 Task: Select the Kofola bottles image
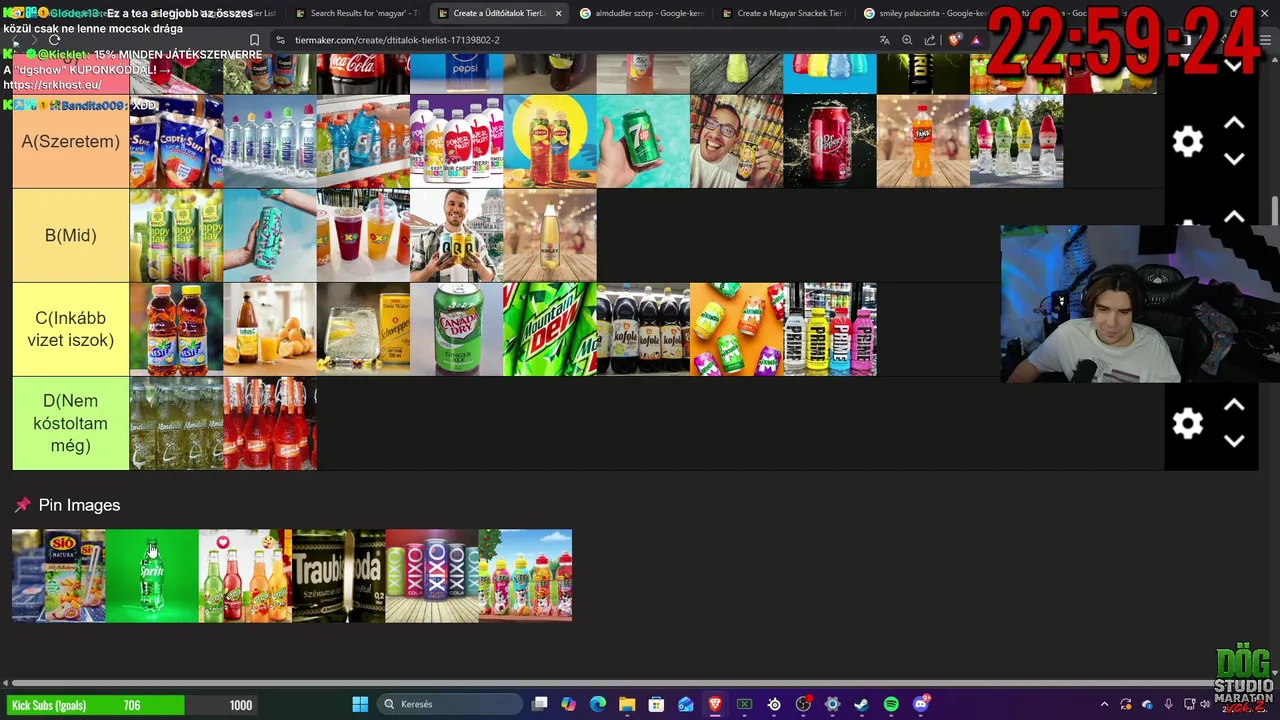pyautogui.click(x=643, y=330)
